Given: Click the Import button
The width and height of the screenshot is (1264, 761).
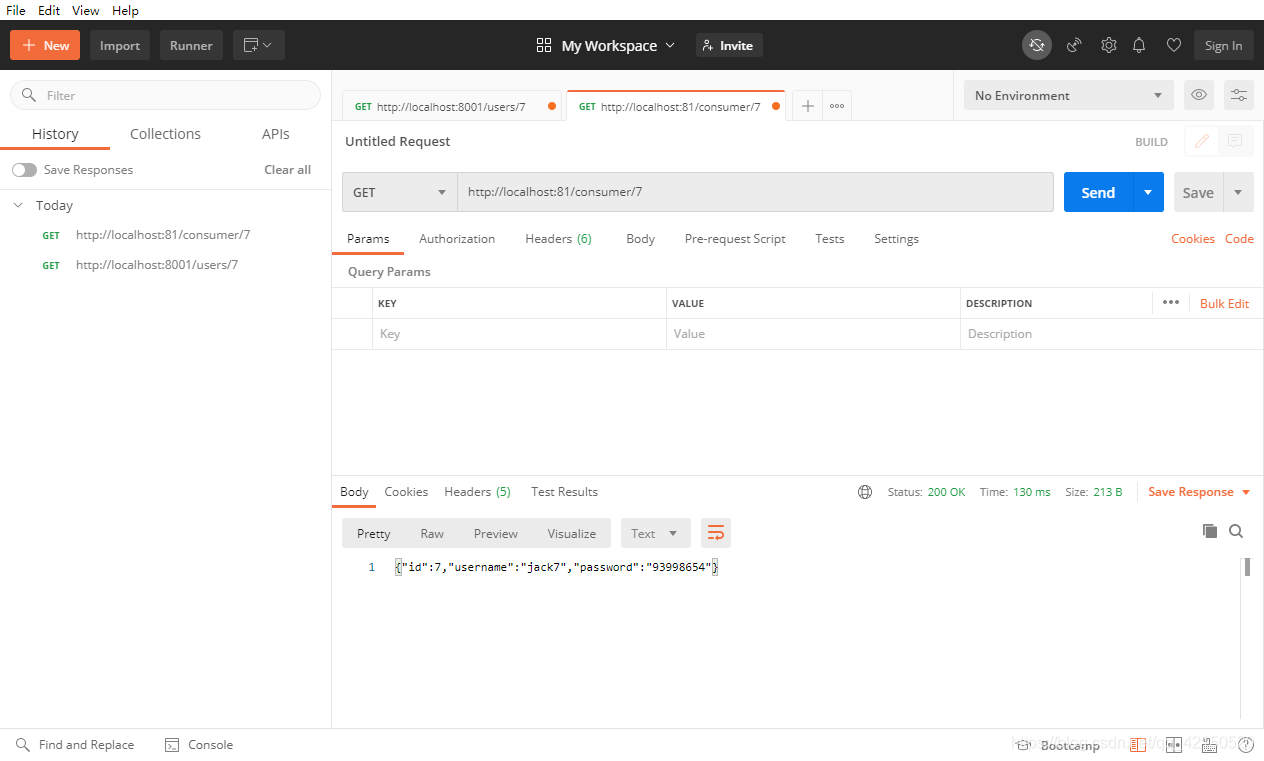Looking at the screenshot, I should point(120,45).
